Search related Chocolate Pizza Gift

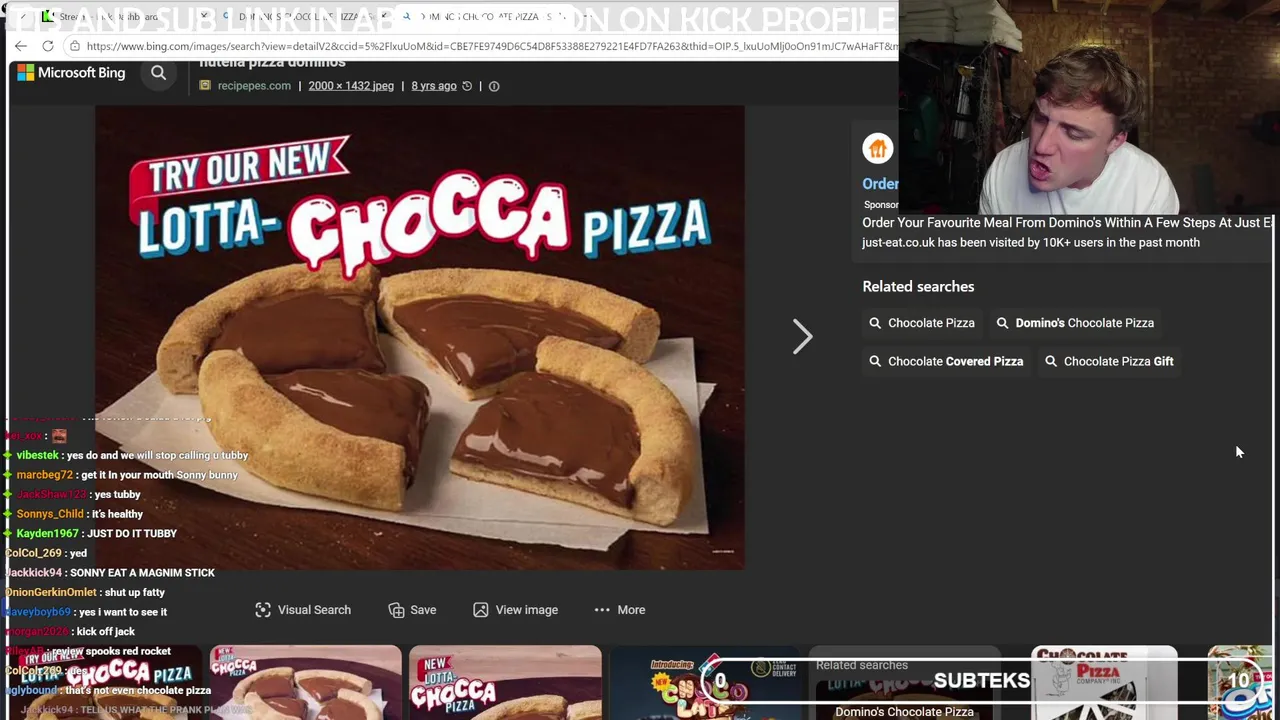coord(1109,361)
